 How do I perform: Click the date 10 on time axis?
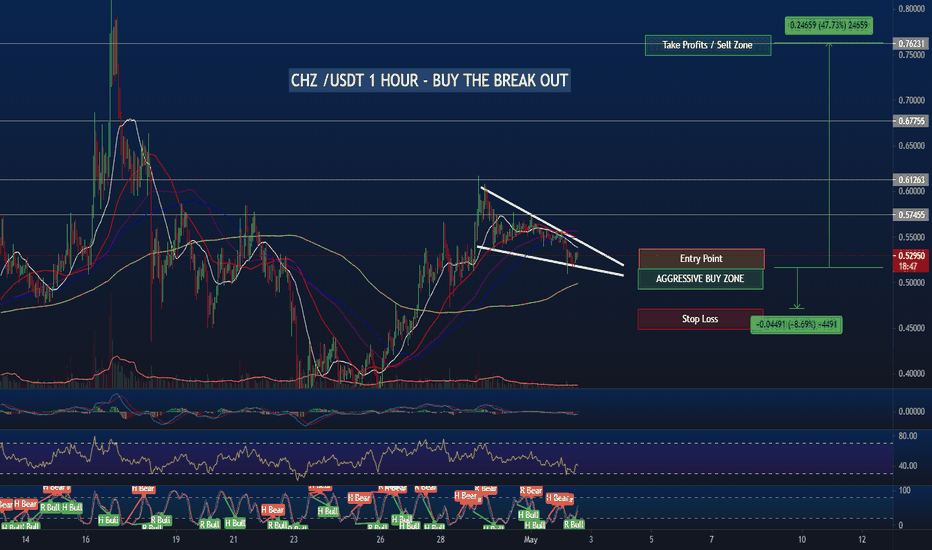(802, 540)
